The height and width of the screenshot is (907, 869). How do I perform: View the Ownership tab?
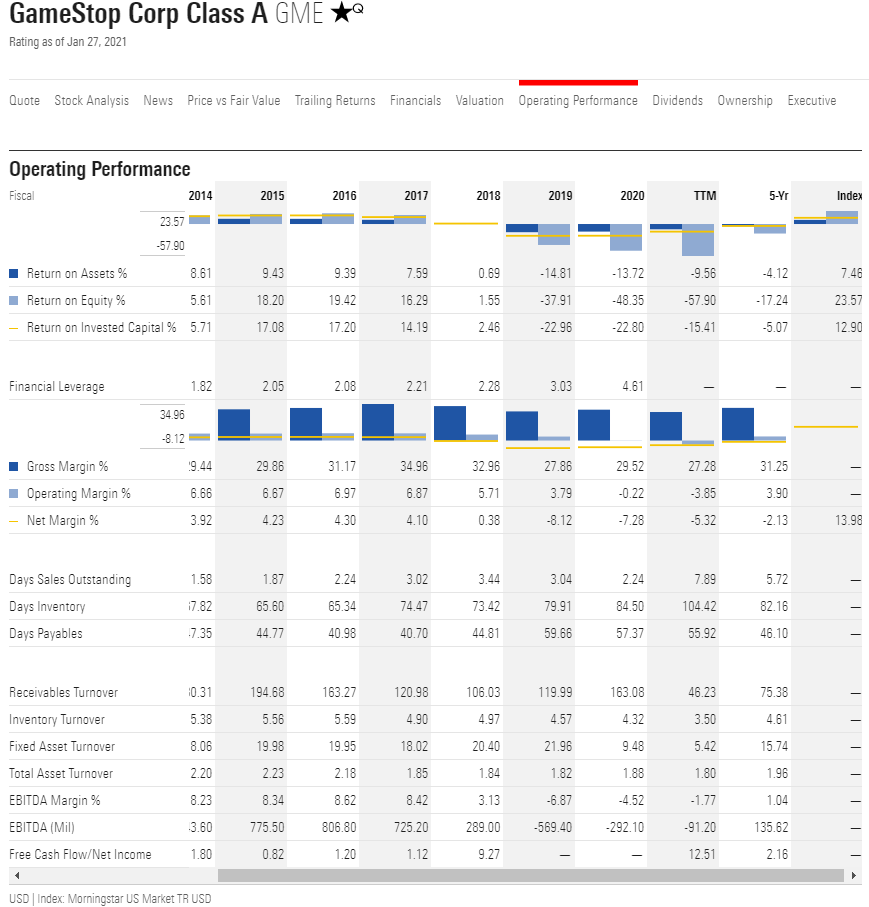744,101
